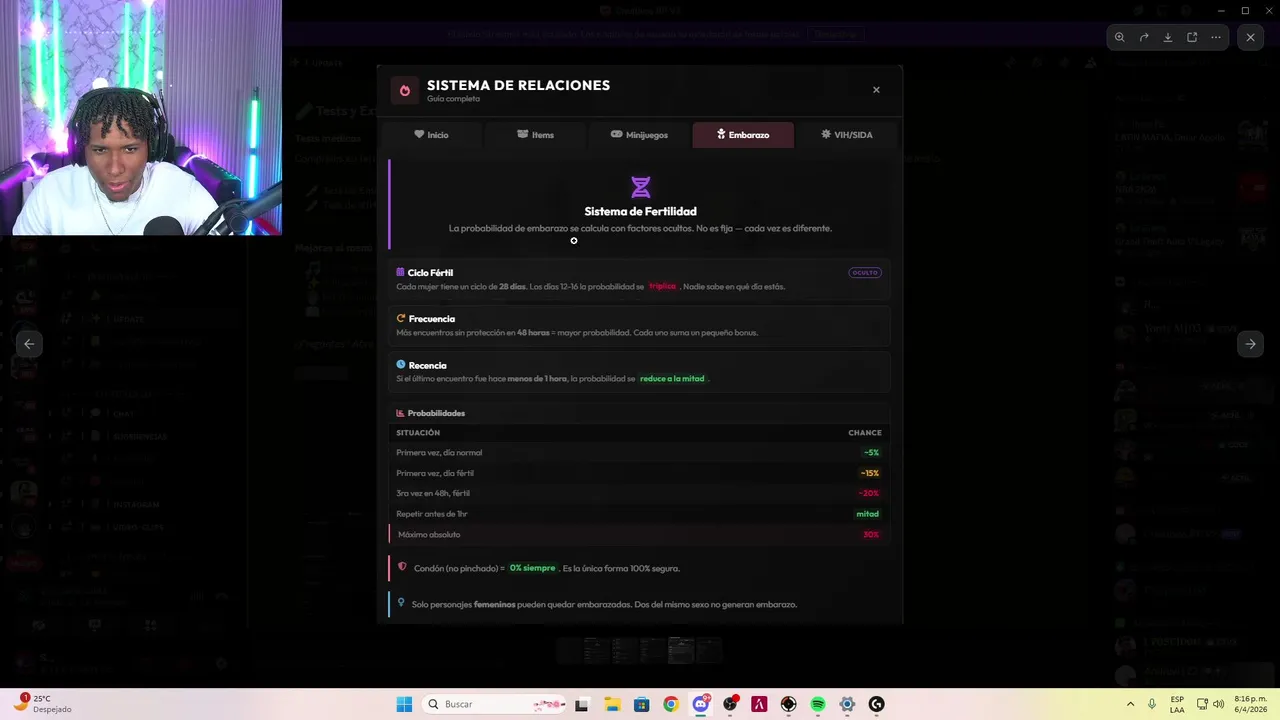
Task: Select the fifth thumbnail in the bottom strip
Action: 680,650
